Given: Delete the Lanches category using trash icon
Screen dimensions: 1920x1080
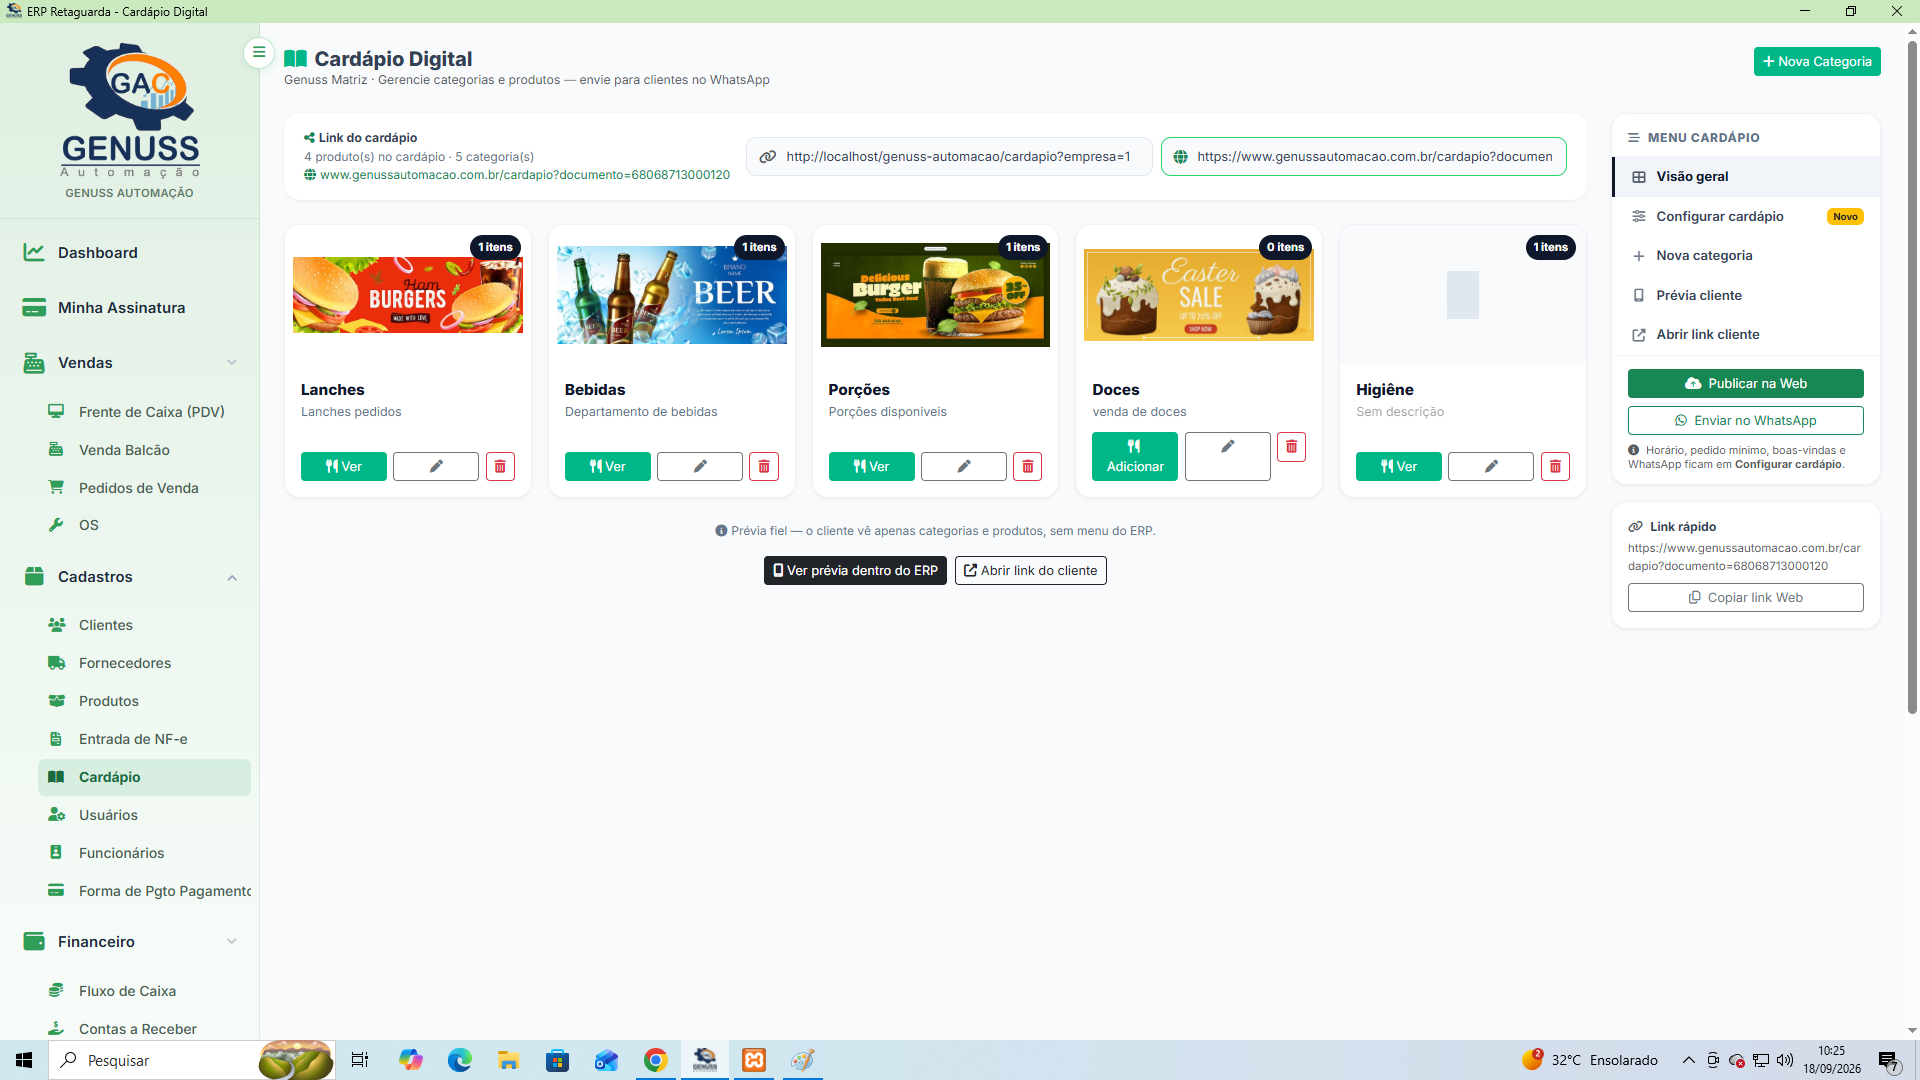Looking at the screenshot, I should click(x=500, y=467).
